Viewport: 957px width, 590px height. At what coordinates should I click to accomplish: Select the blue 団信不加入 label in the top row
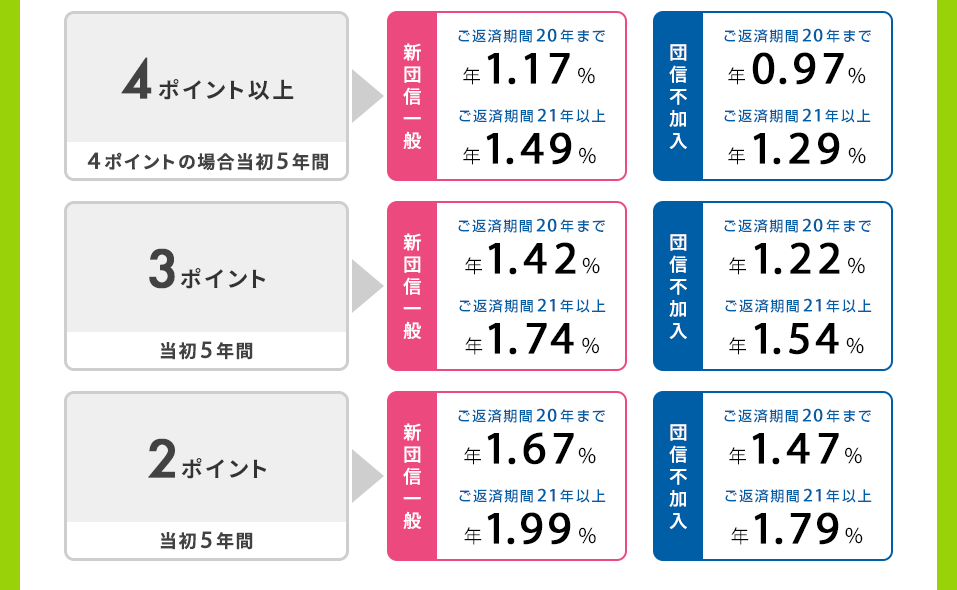click(678, 96)
